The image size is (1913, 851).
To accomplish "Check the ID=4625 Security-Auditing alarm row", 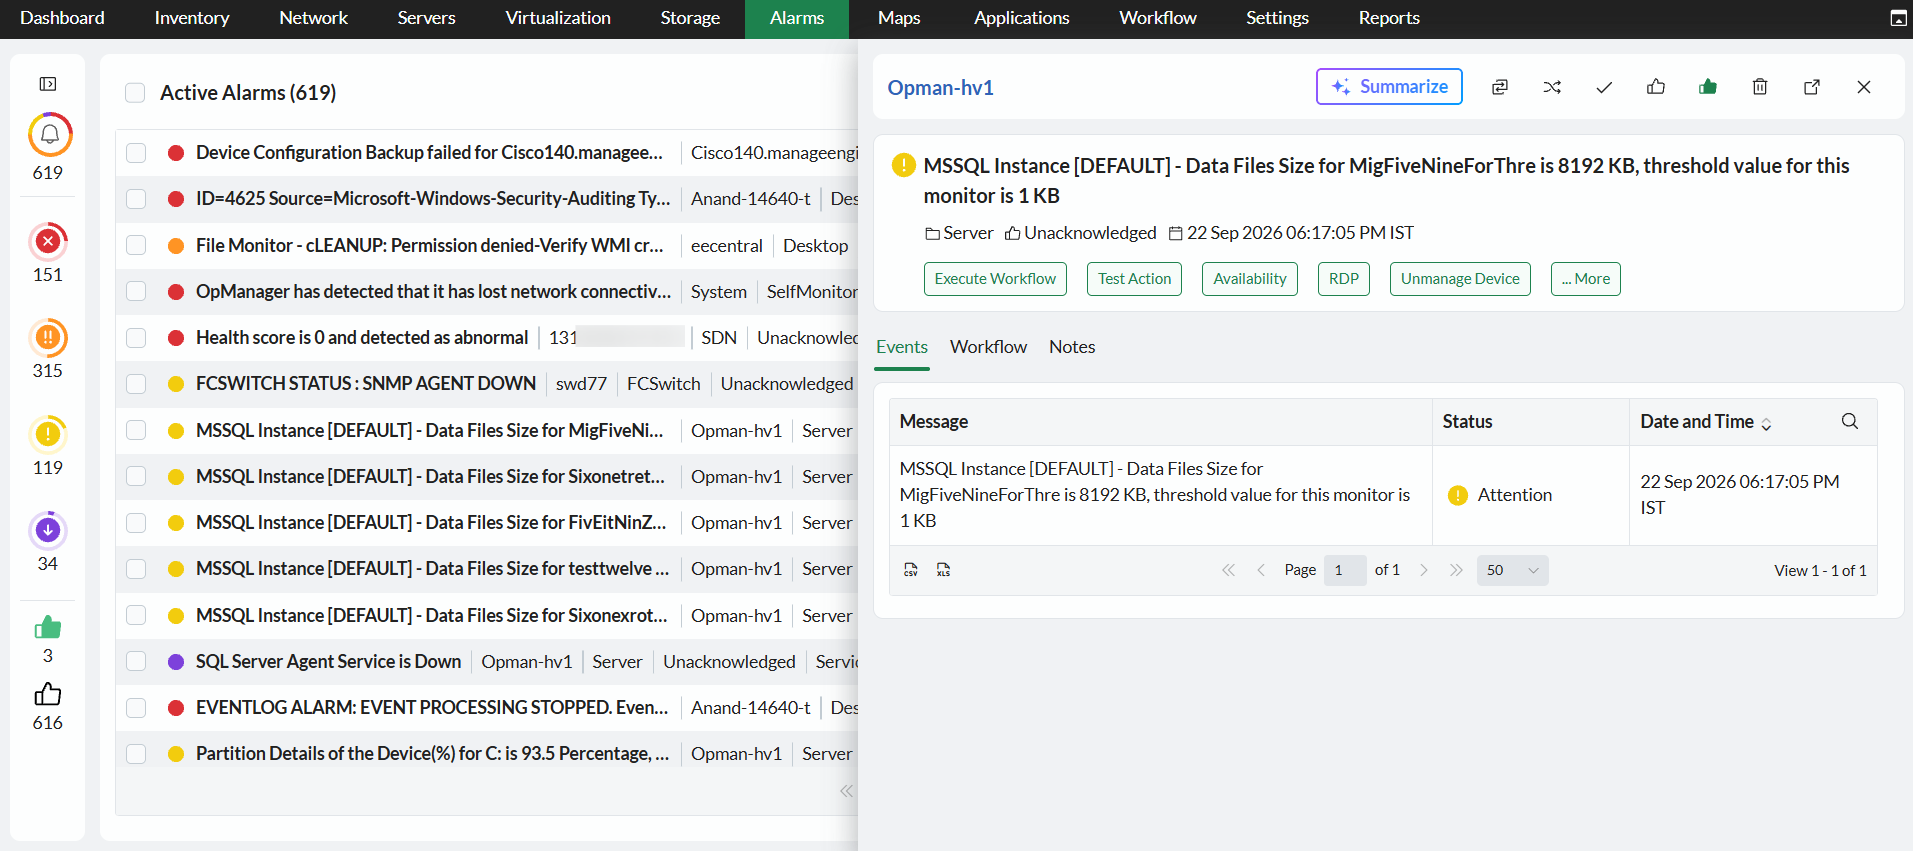I will point(136,199).
